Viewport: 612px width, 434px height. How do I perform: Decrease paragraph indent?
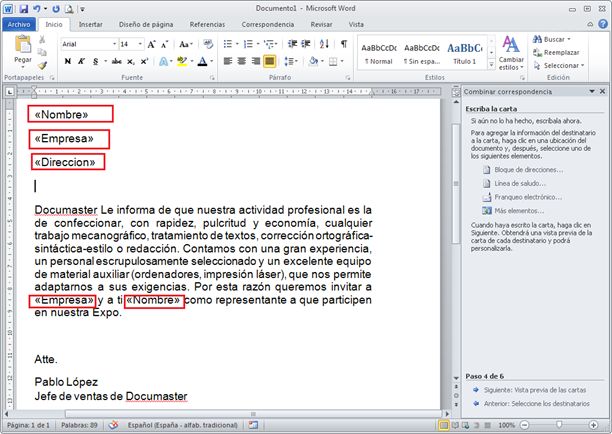(x=292, y=44)
